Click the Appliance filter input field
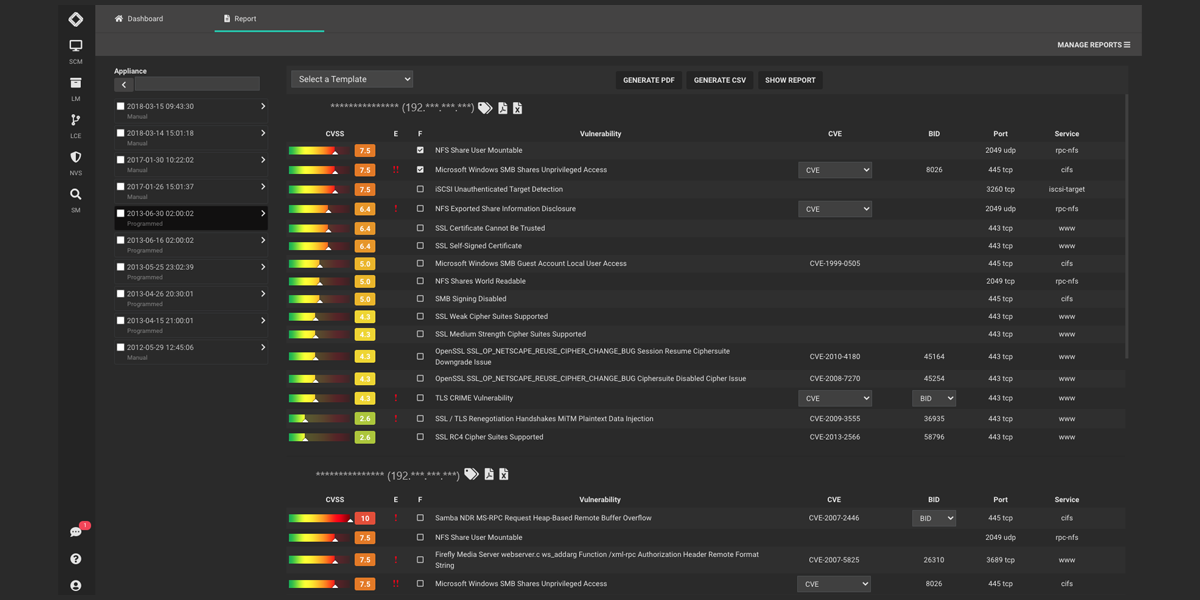The width and height of the screenshot is (1200, 600). tap(197, 85)
